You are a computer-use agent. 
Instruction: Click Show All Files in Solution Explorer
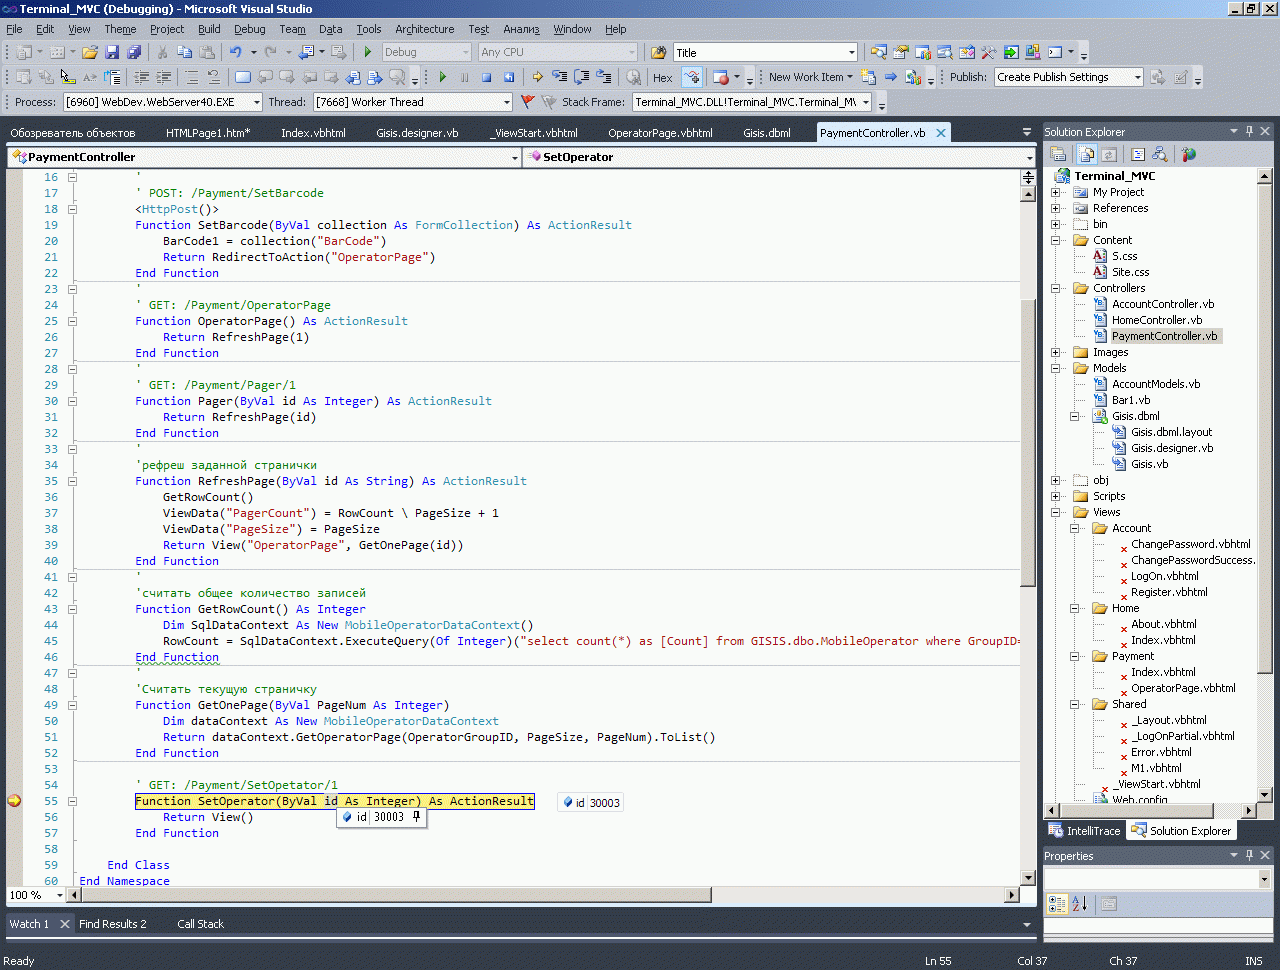click(x=1087, y=154)
